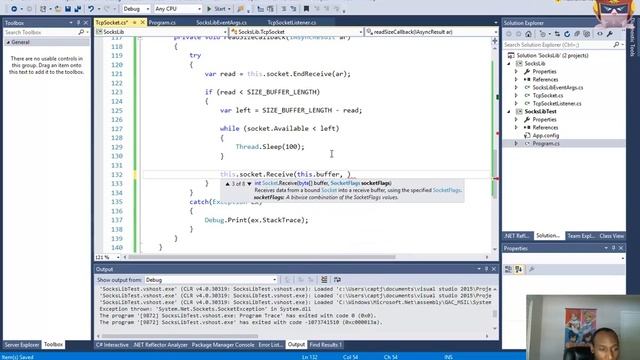Close the TcpSocket.cs tab
The width and height of the screenshot is (640, 360).
[142, 22]
